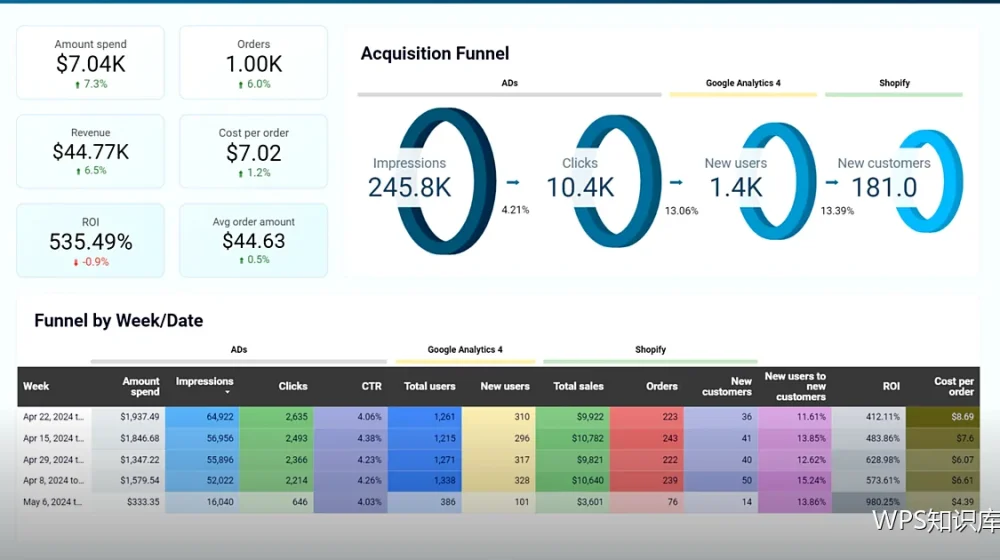This screenshot has height=560, width=1000.
Task: Sort table by New customers header
Action: coord(726,386)
